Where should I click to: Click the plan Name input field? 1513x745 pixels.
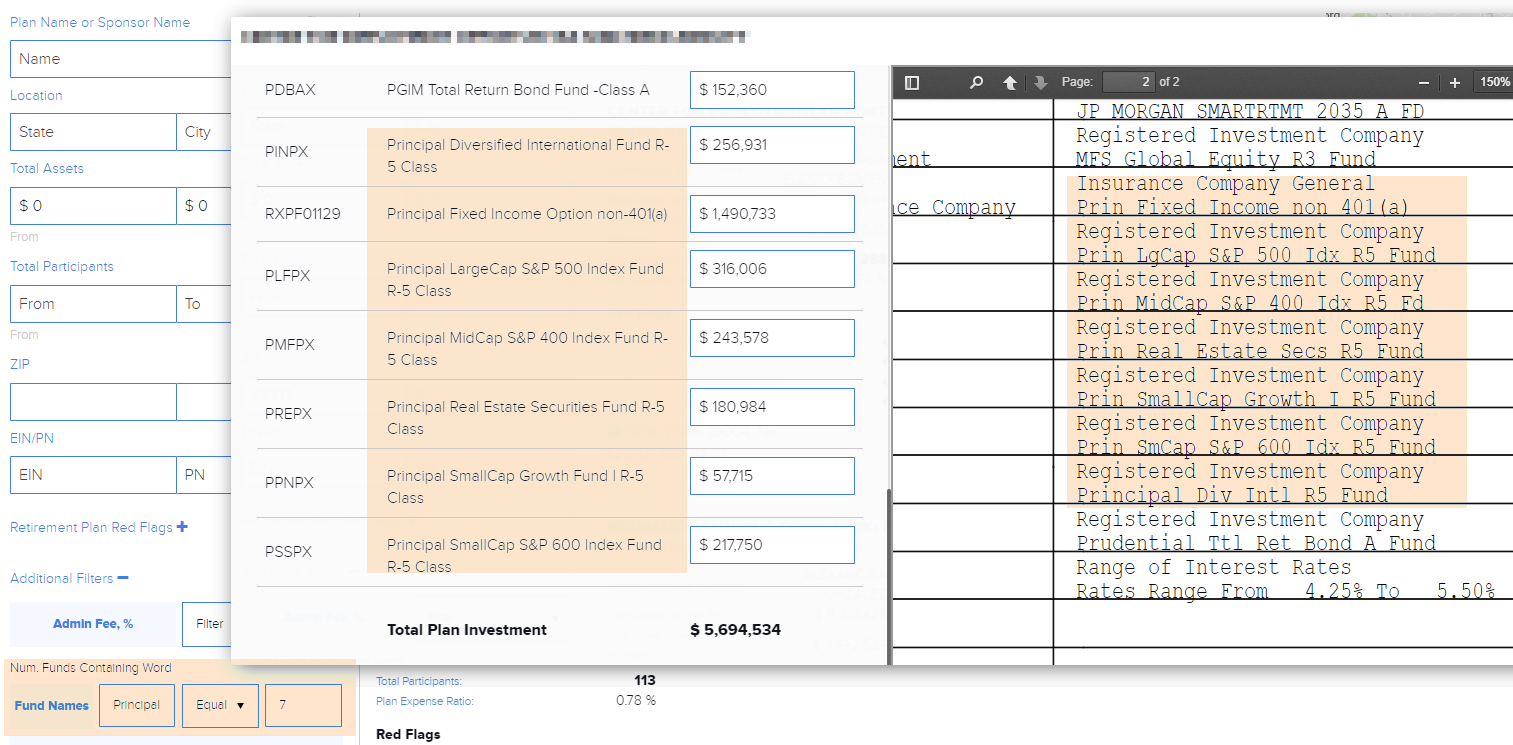pyautogui.click(x=120, y=59)
